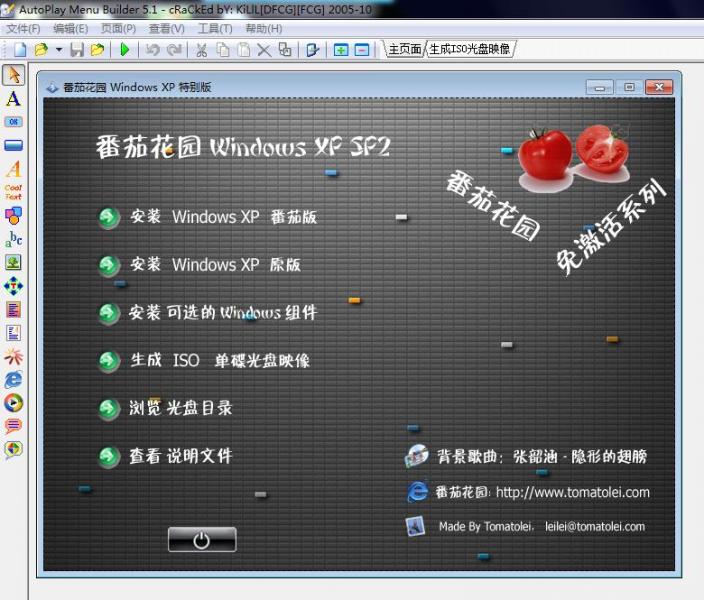Image resolution: width=704 pixels, height=600 pixels.
Task: Click green arrow icon beside 番茄版
Action: 109,218
